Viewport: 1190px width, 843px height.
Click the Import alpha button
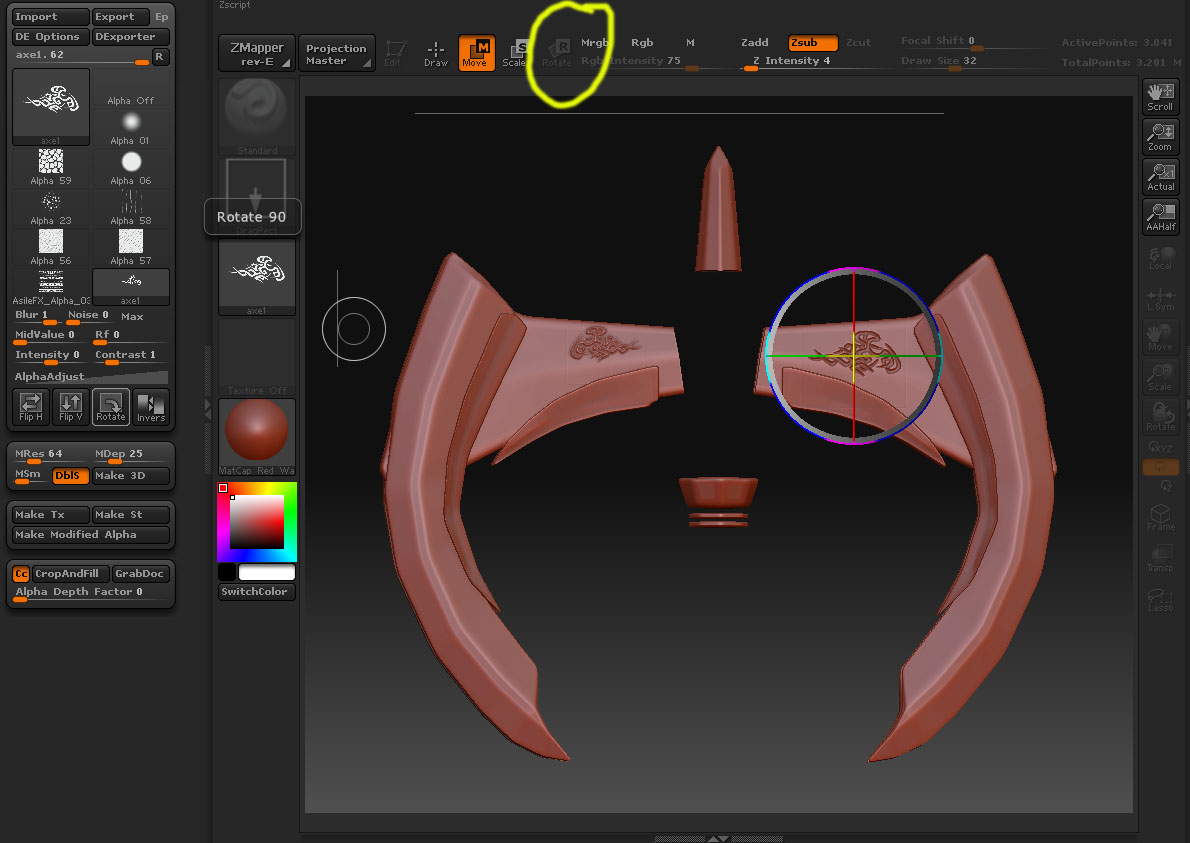(51, 17)
